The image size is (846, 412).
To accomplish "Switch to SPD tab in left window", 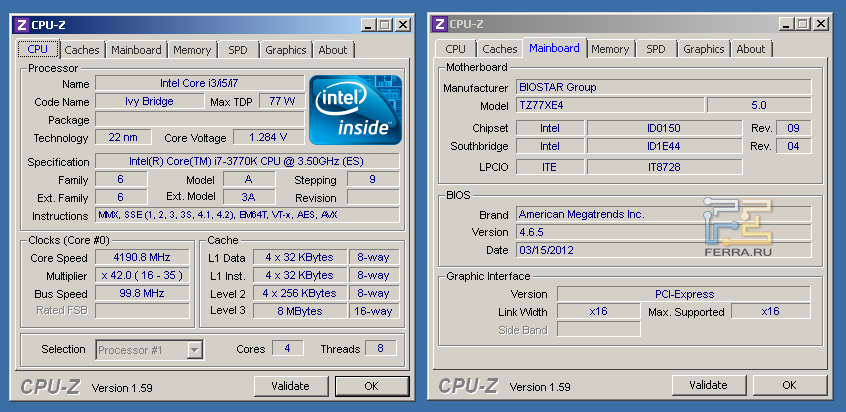I will click(x=238, y=50).
